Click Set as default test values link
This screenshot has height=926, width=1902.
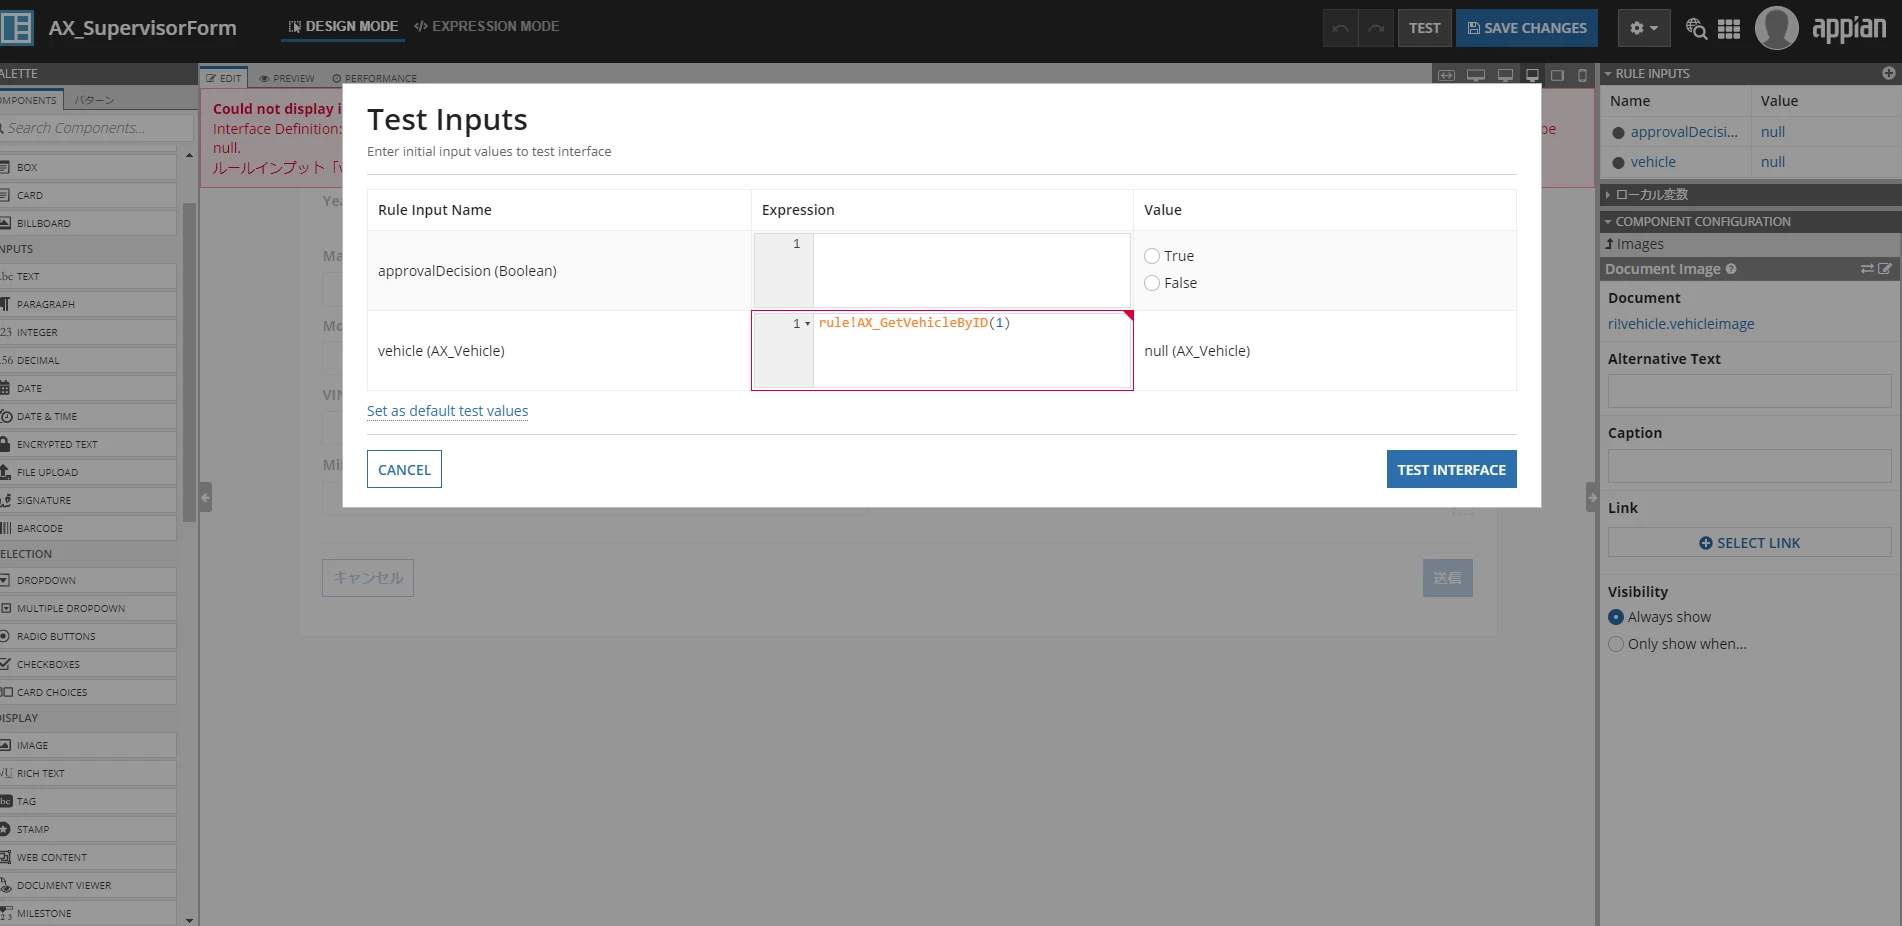pyautogui.click(x=447, y=411)
